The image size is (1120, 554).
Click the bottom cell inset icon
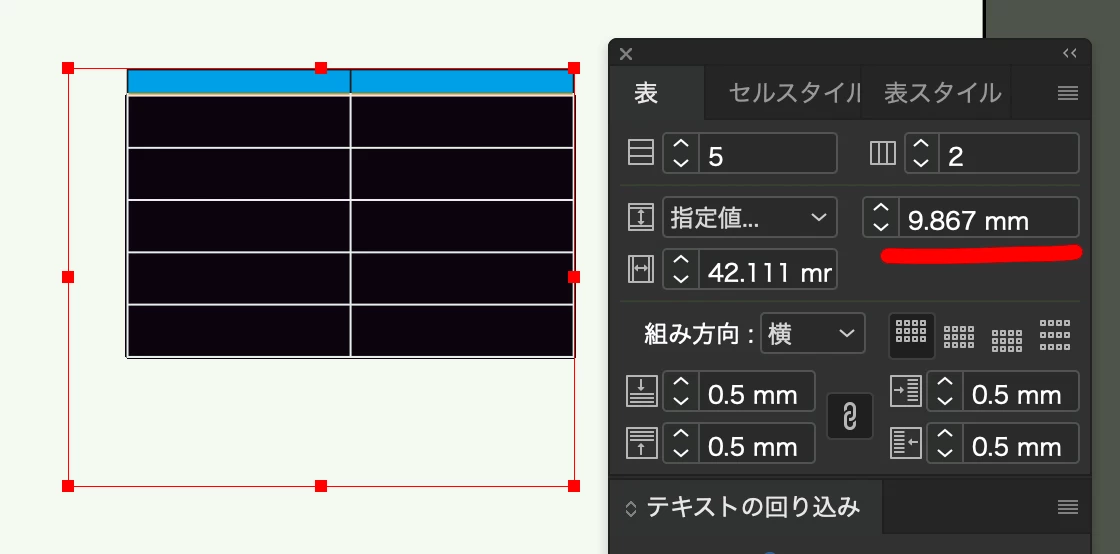coord(641,443)
